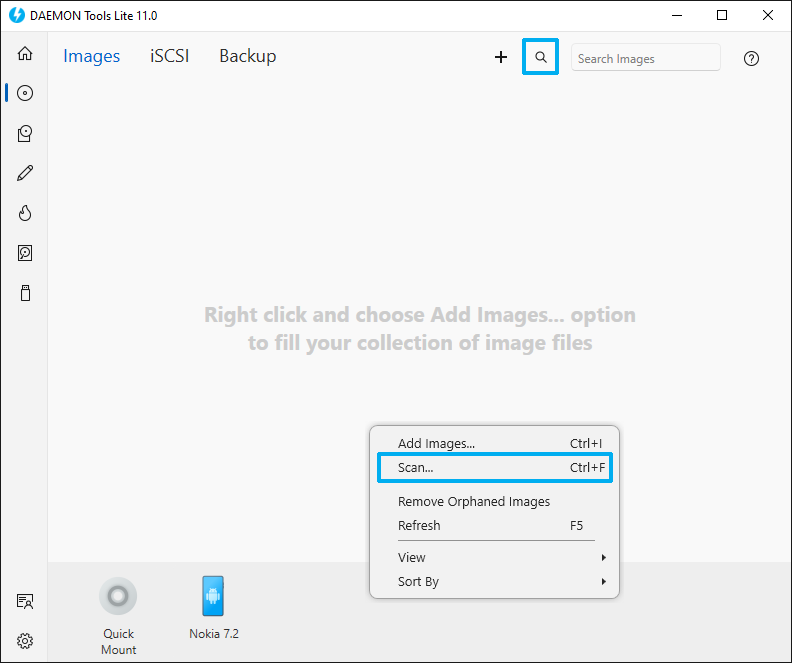
Task: Maximize the DAEMON Tools window
Action: [722, 16]
